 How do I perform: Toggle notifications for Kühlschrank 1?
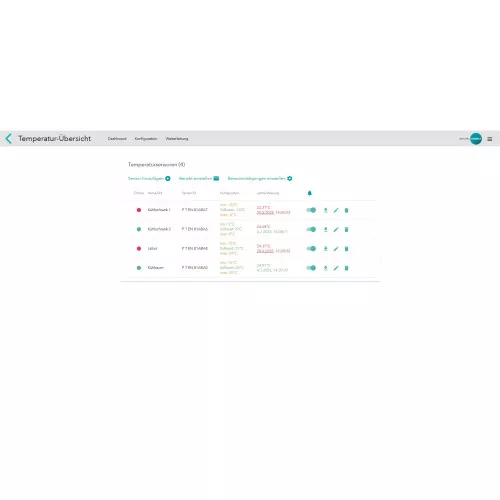311,210
